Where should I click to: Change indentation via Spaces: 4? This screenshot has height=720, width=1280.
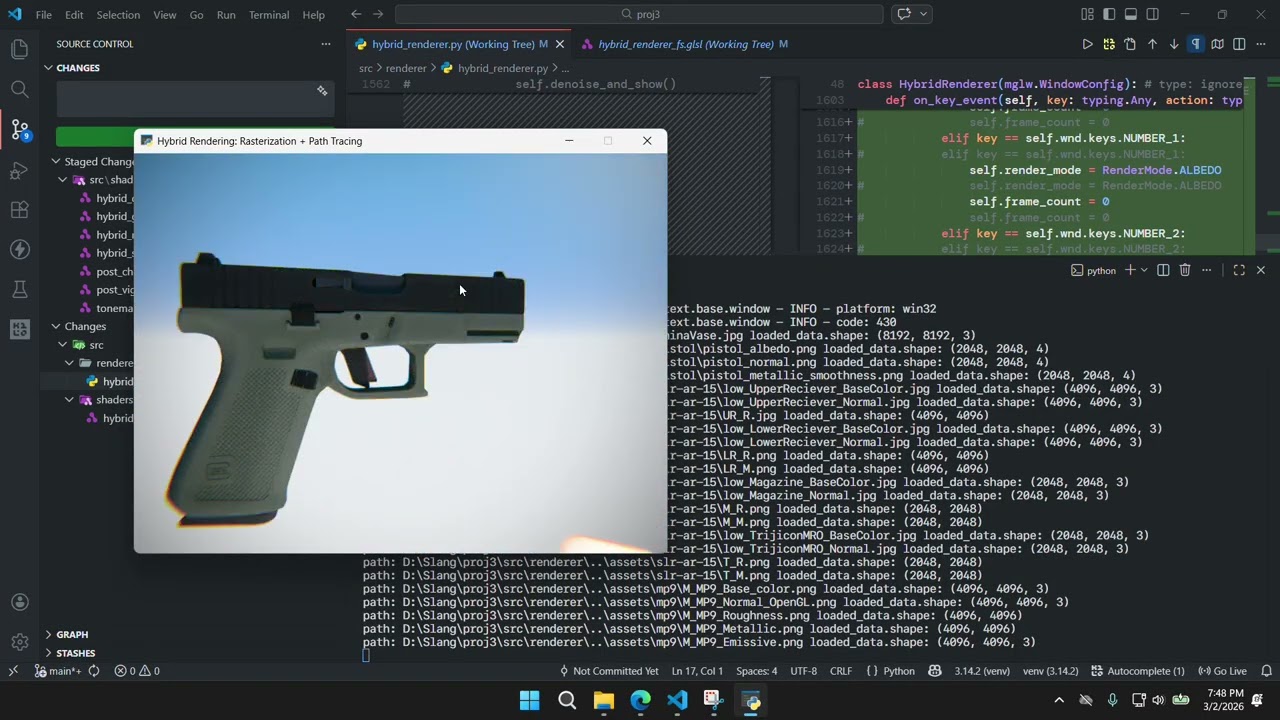756,671
